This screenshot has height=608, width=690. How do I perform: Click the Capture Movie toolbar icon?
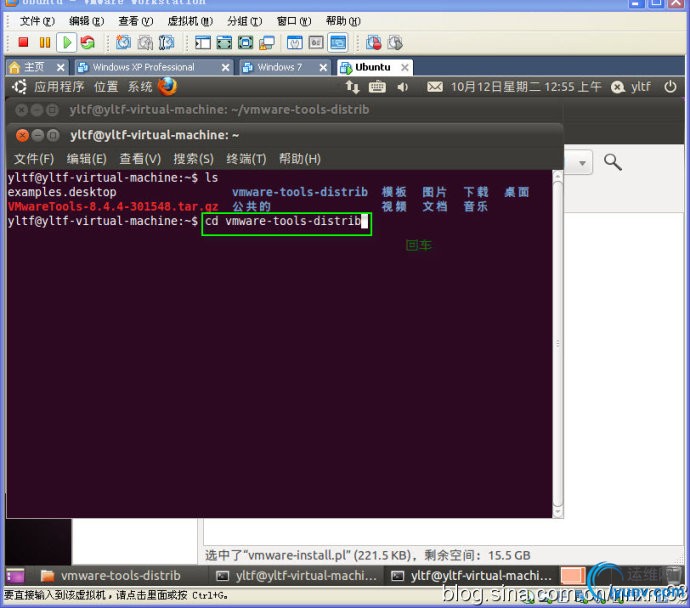(395, 43)
